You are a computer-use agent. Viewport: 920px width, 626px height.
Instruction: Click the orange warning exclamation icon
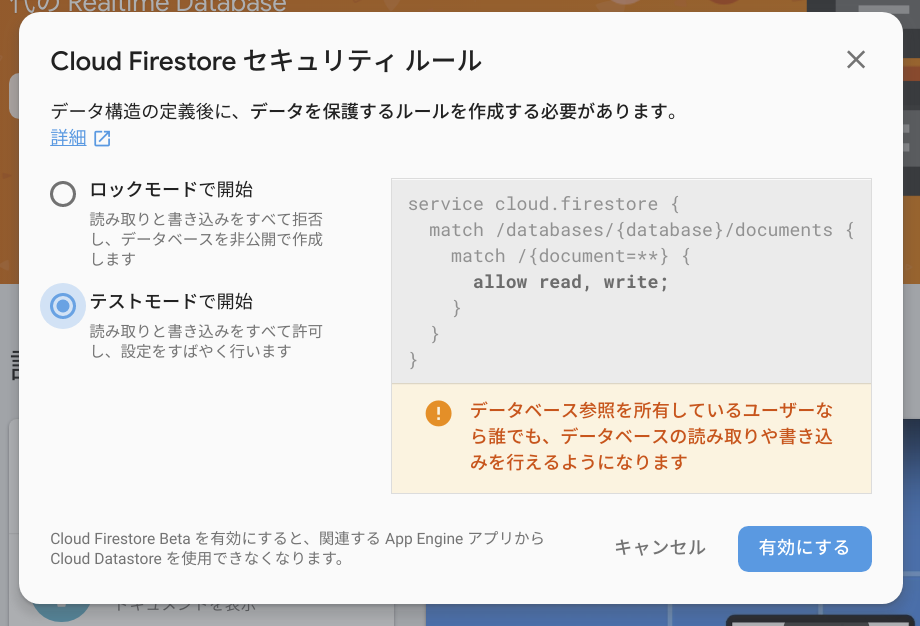tap(438, 413)
